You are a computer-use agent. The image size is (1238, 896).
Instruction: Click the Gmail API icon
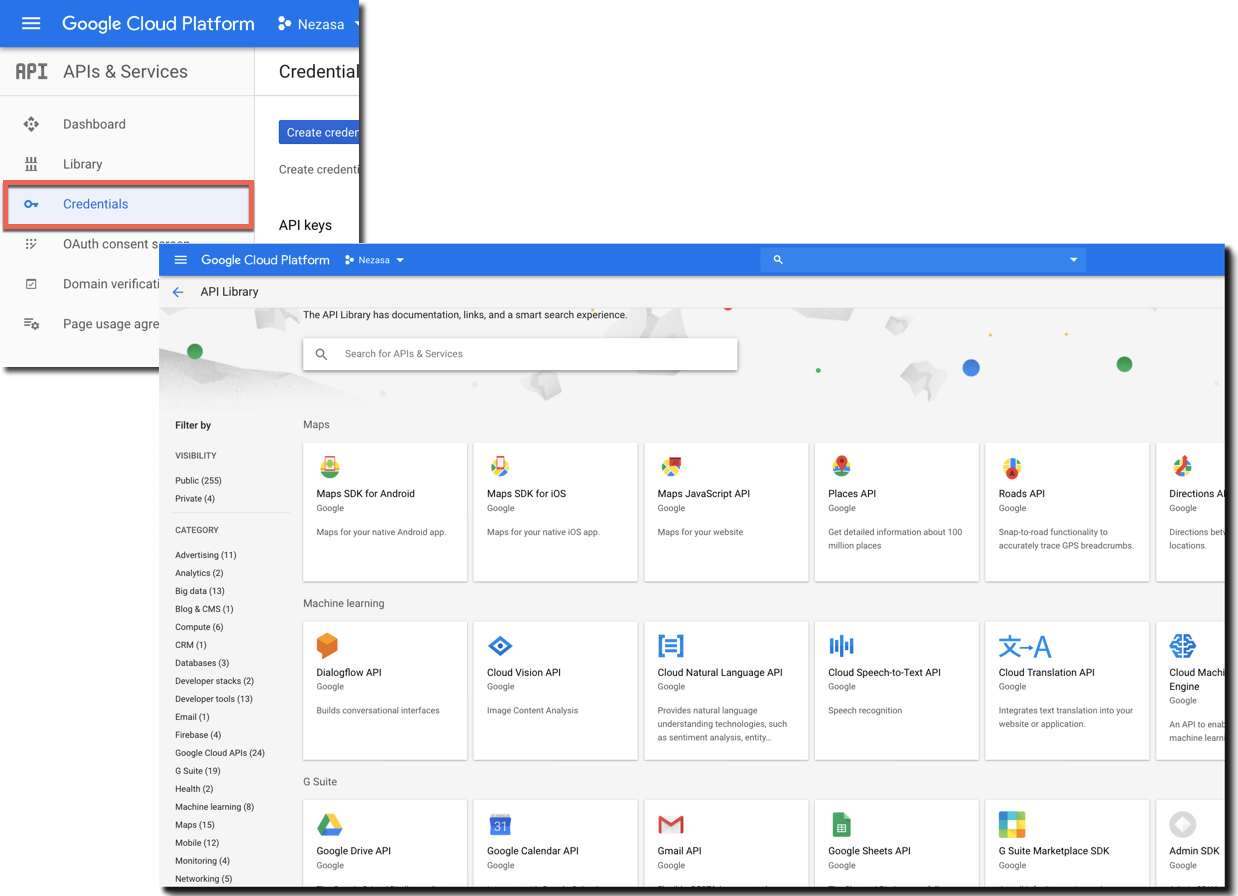pos(671,824)
